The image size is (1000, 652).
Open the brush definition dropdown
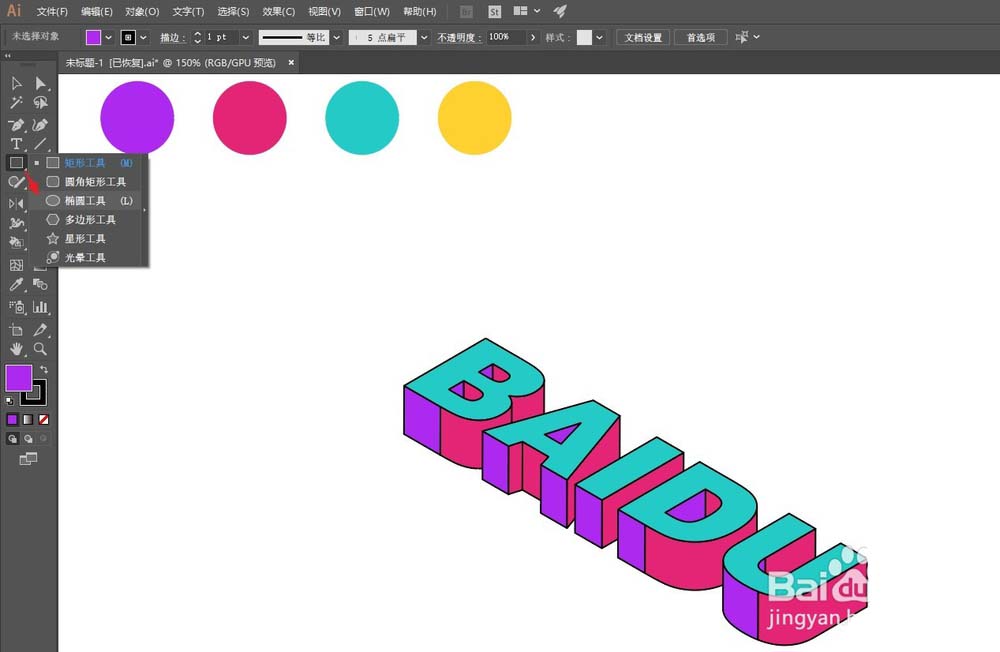pos(424,38)
